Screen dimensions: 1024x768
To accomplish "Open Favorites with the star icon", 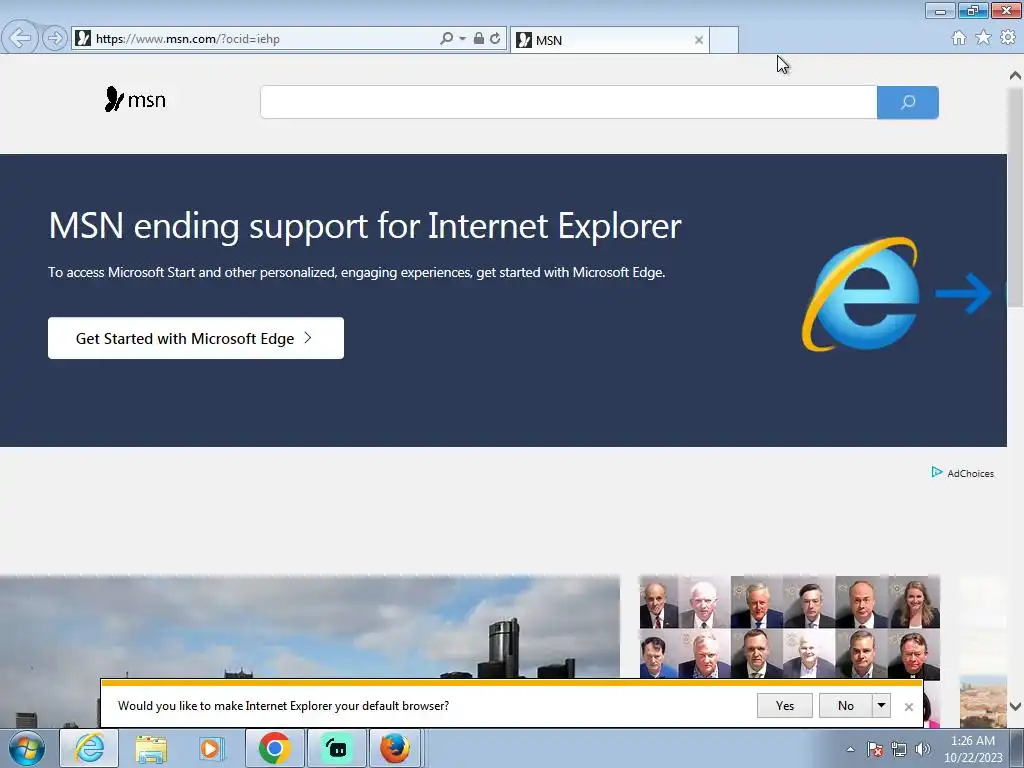I will 983,38.
